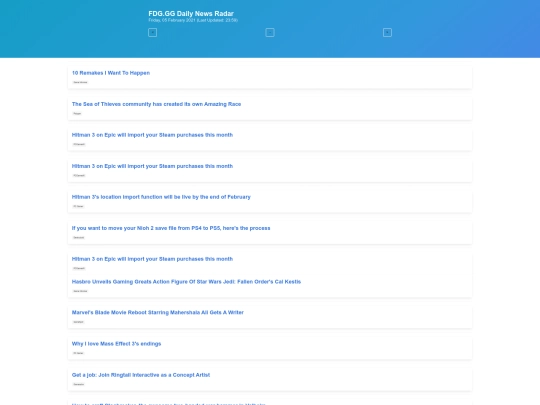The height and width of the screenshot is (405, 540).
Task: Open the FDG.GG Daily News Radar title
Action: point(191,13)
